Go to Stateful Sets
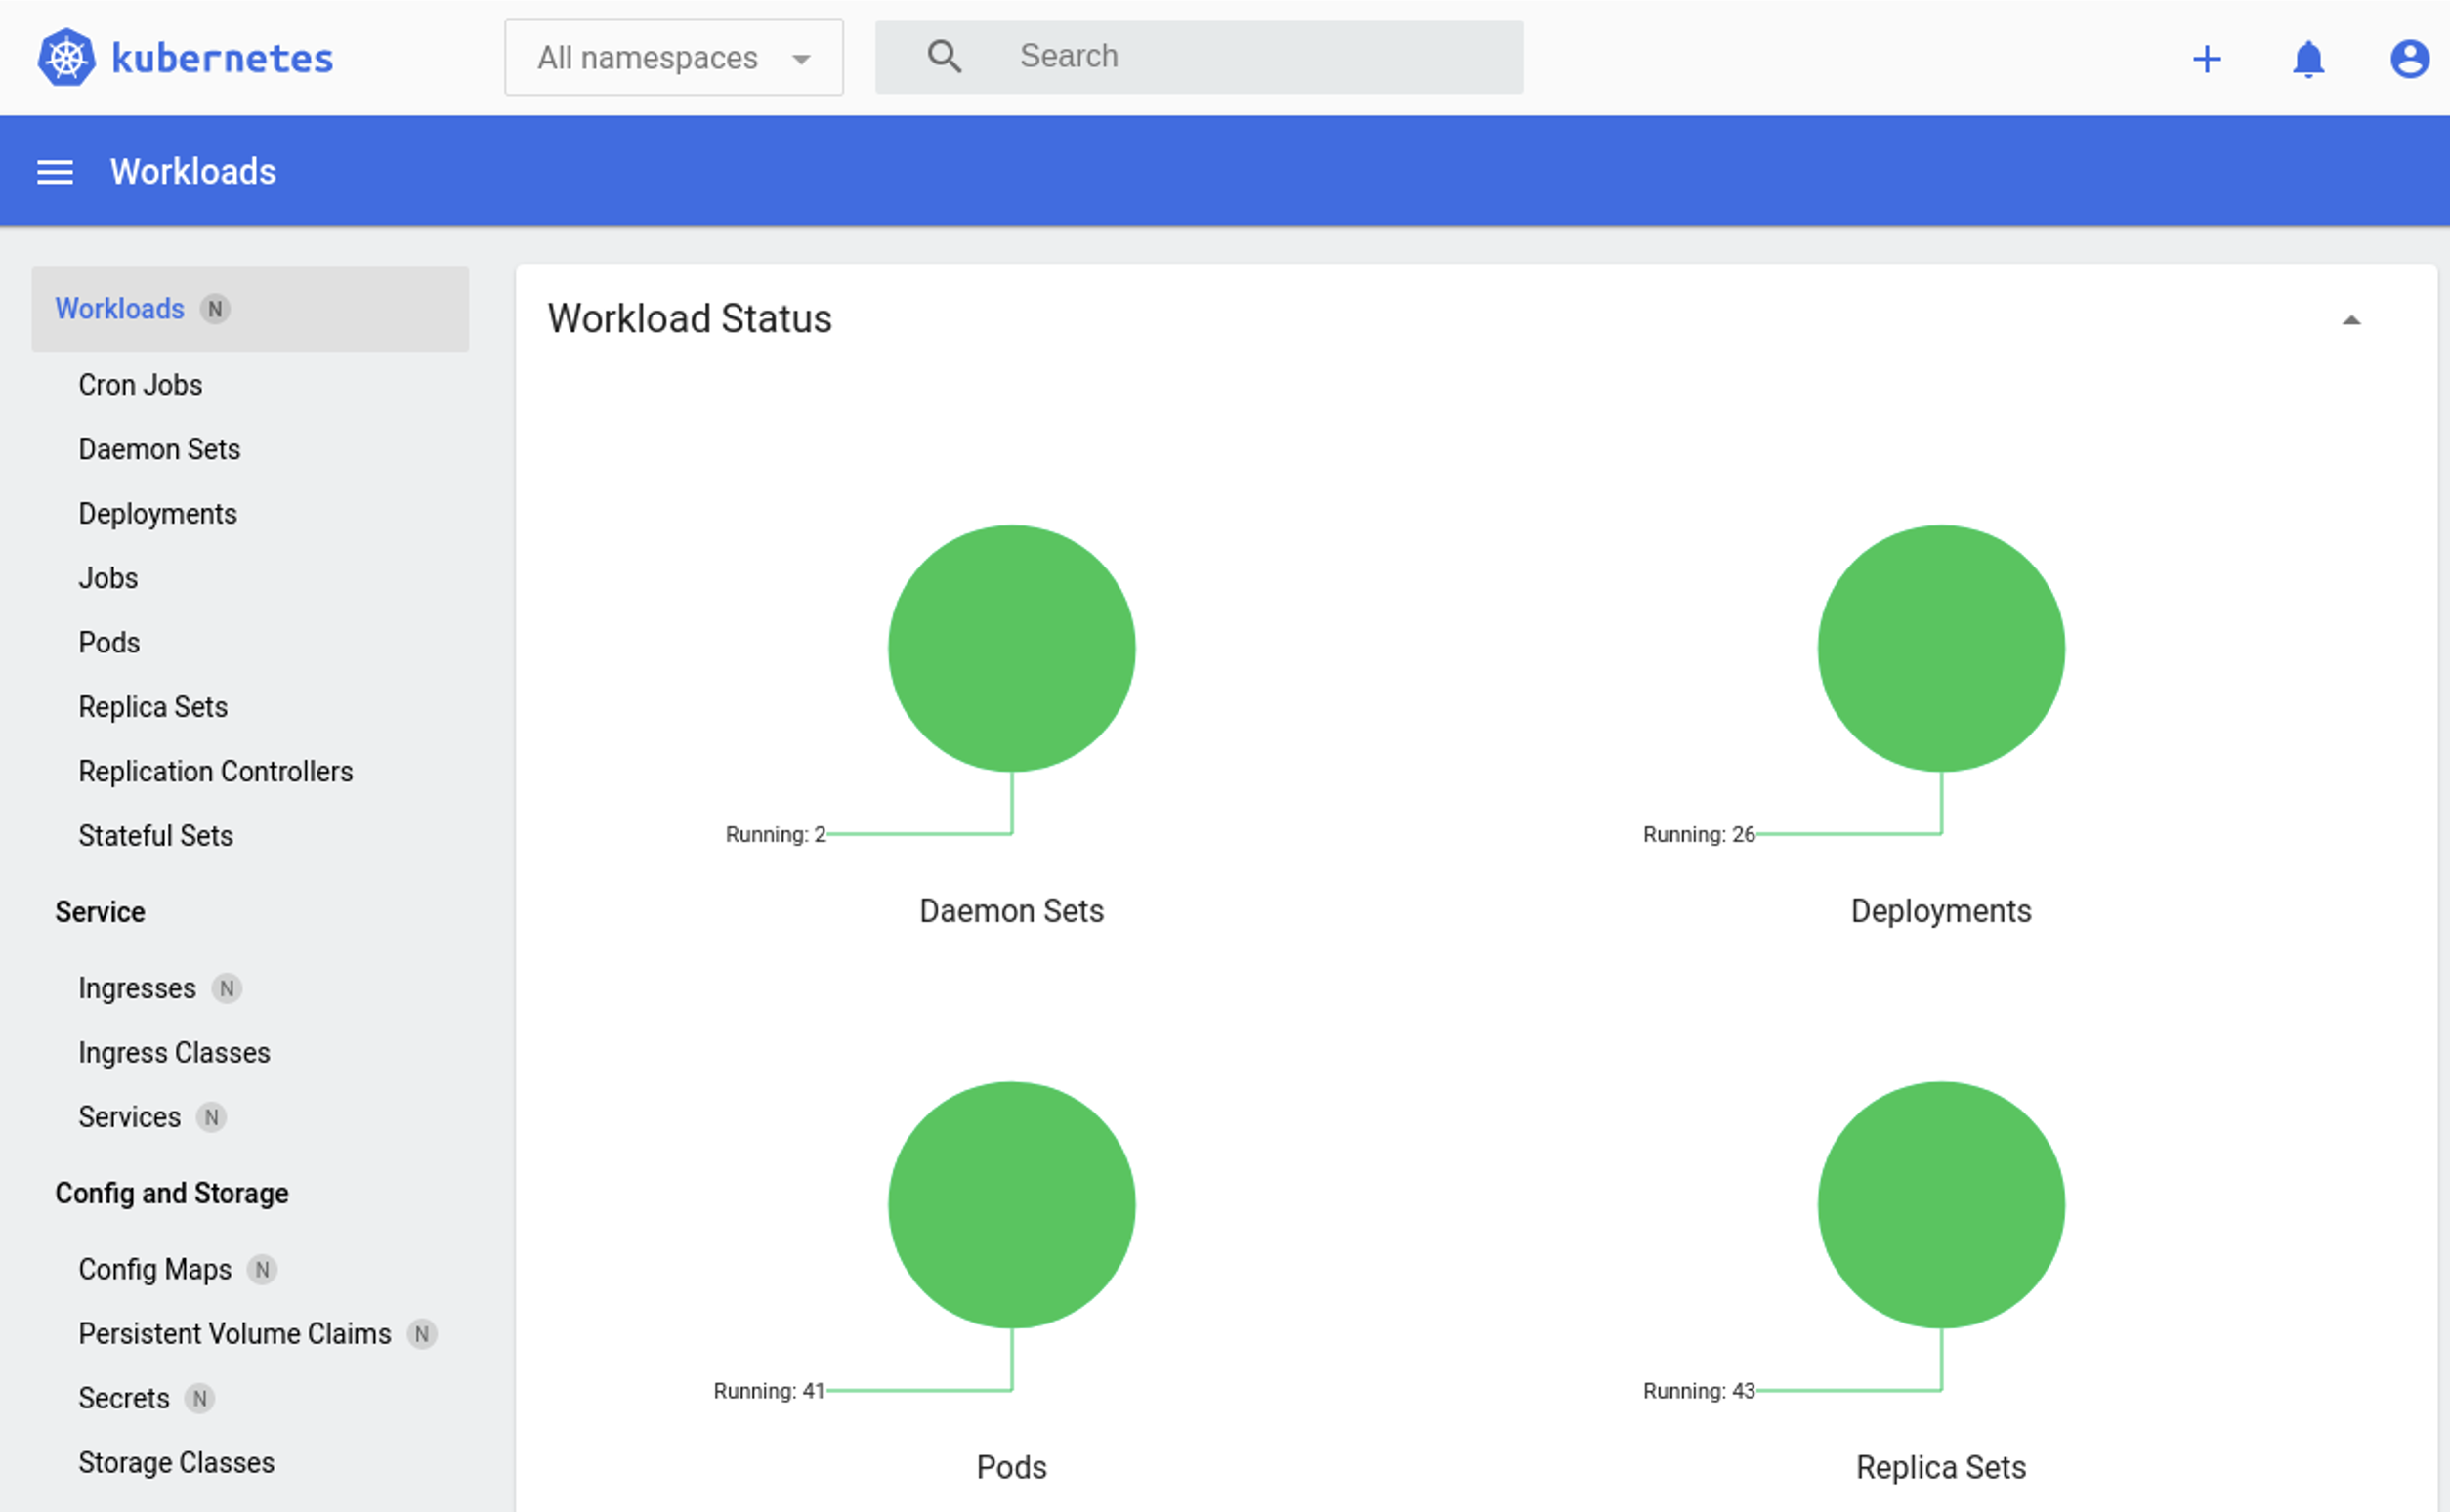Image resolution: width=2450 pixels, height=1512 pixels. click(x=156, y=835)
